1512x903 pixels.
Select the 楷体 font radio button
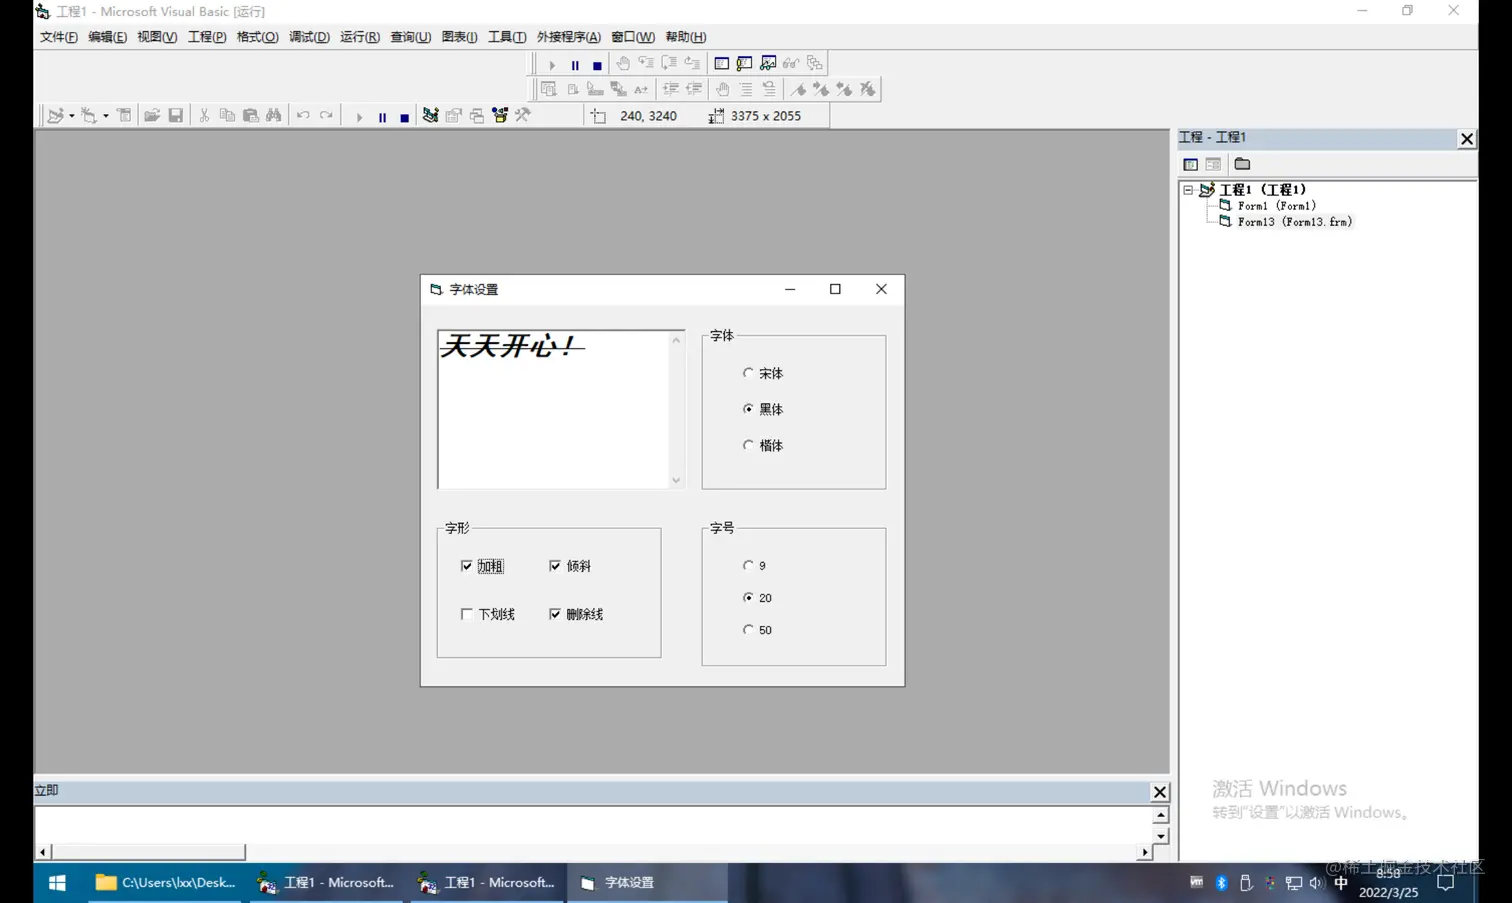coord(763,445)
